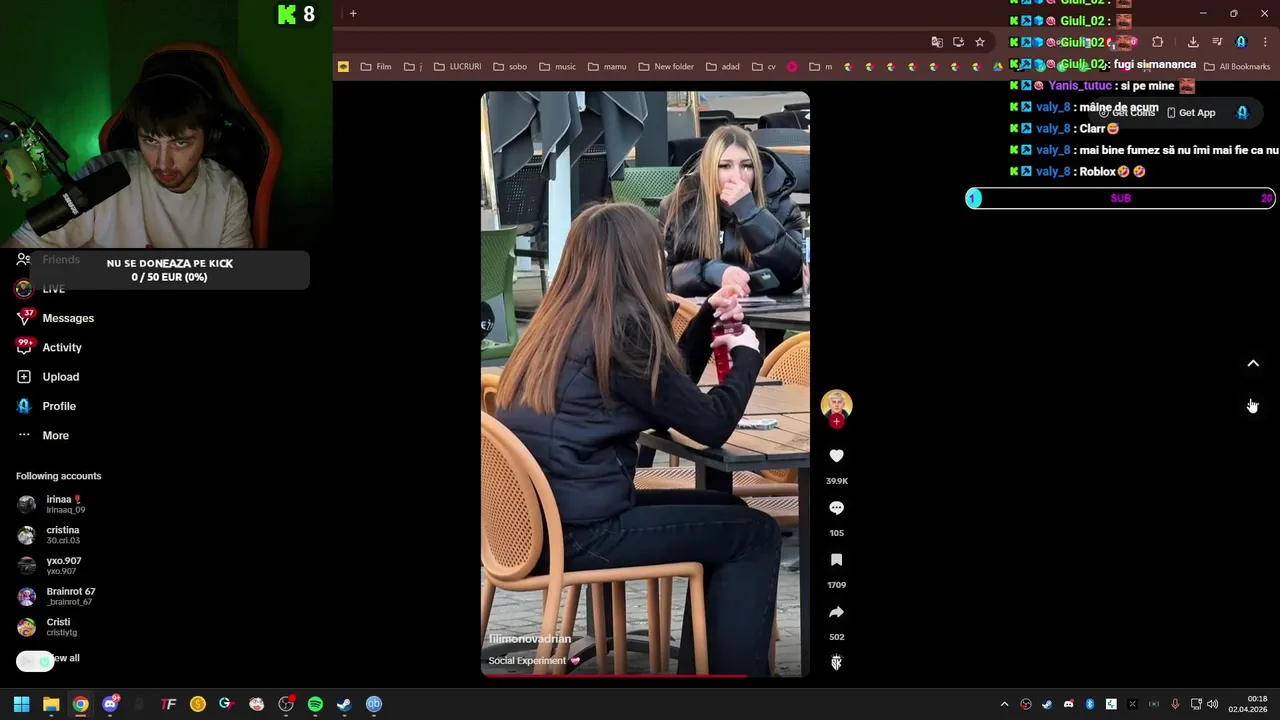
Task: Click the SUB goal progress bar
Action: 1120,198
